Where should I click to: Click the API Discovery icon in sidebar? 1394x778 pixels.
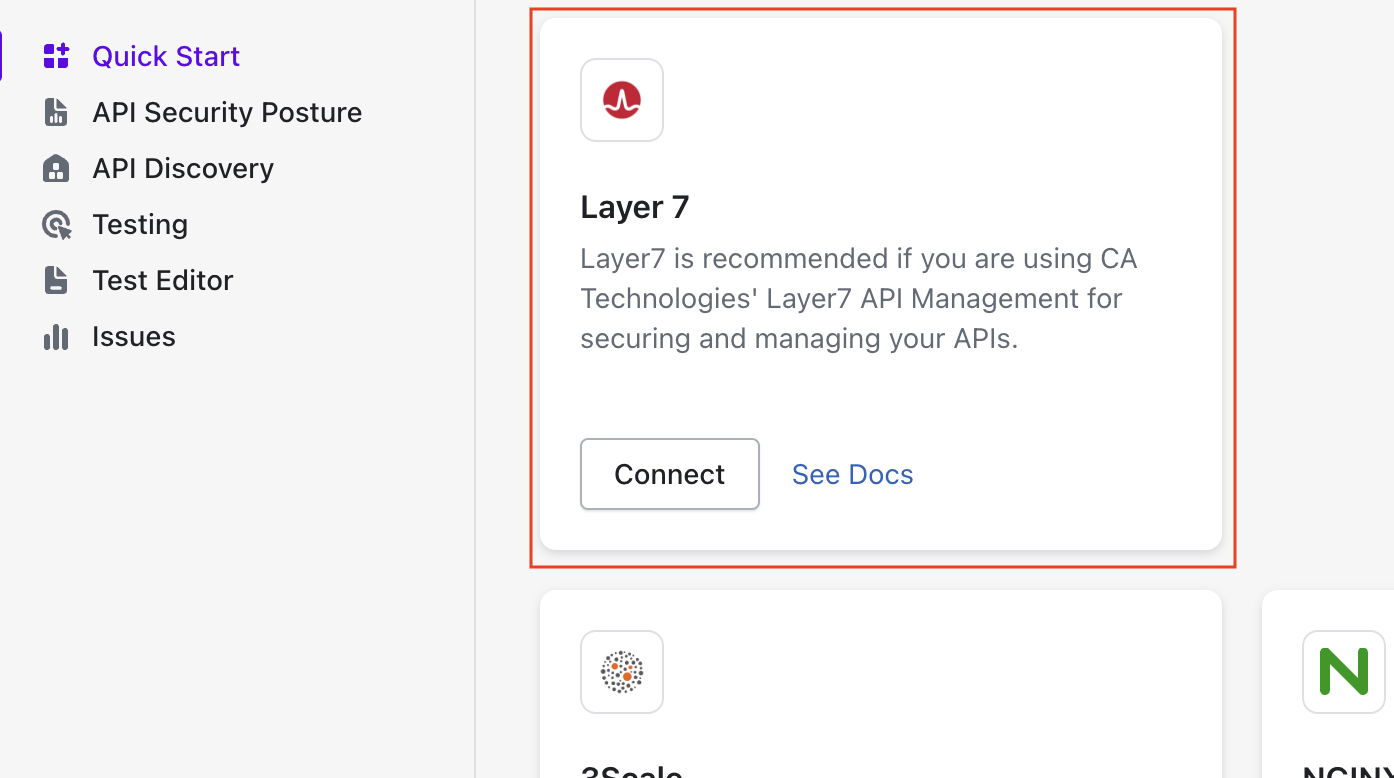(x=56, y=168)
